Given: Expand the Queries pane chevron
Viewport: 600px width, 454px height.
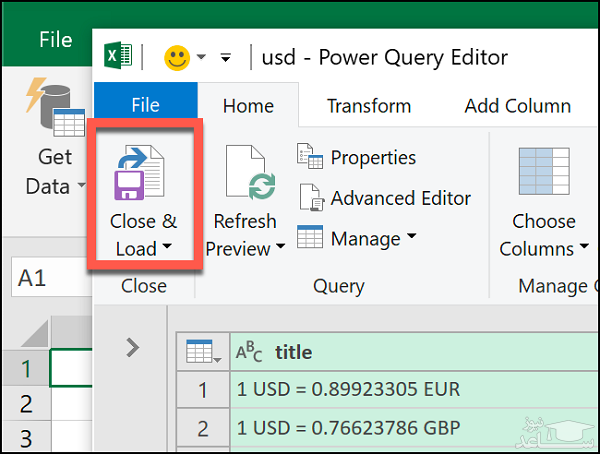Looking at the screenshot, I should point(132,347).
